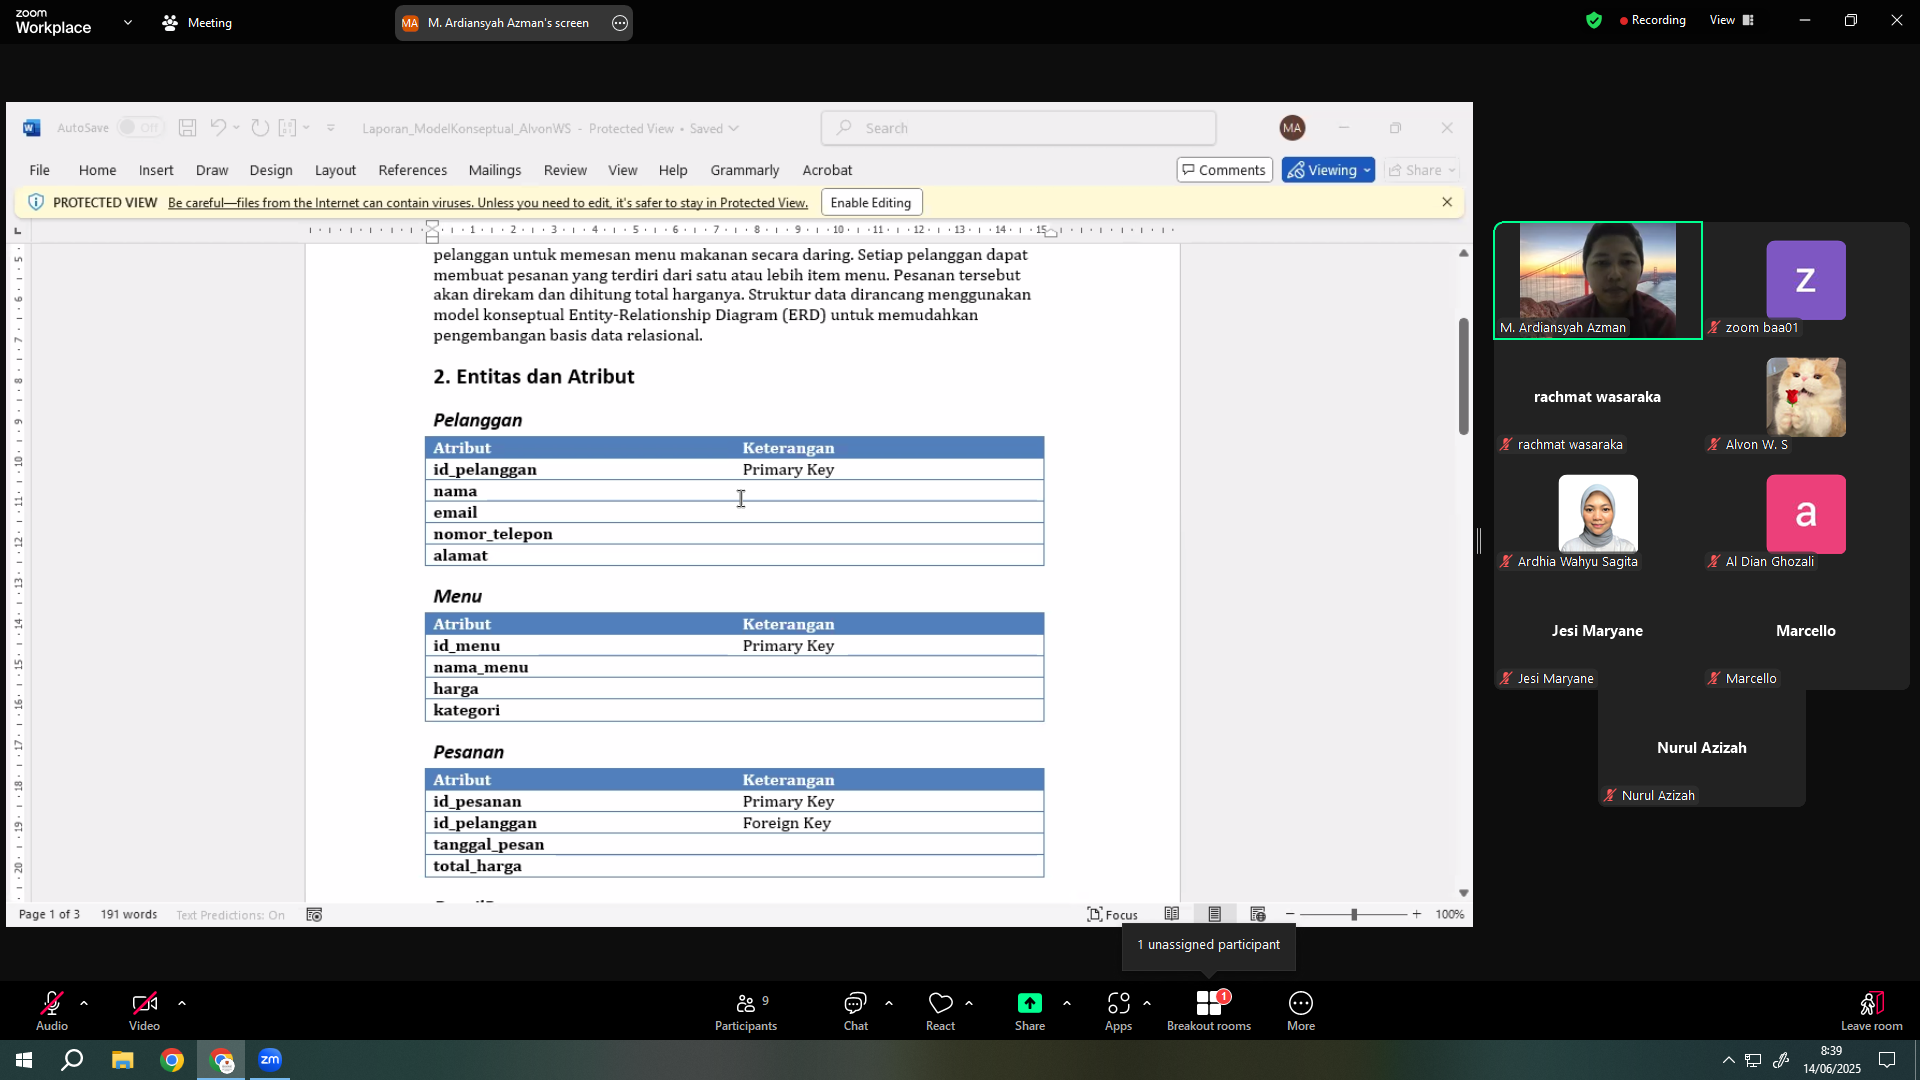Open Windows taskbar search
This screenshot has height=1080, width=1920.
(72, 1060)
